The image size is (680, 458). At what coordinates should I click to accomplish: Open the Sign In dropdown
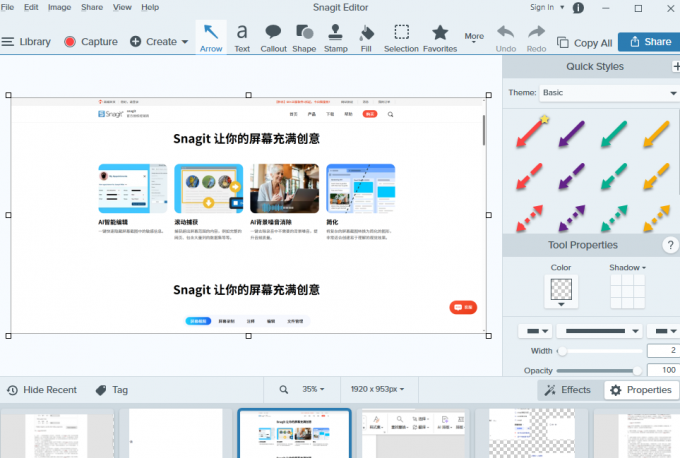[547, 7]
